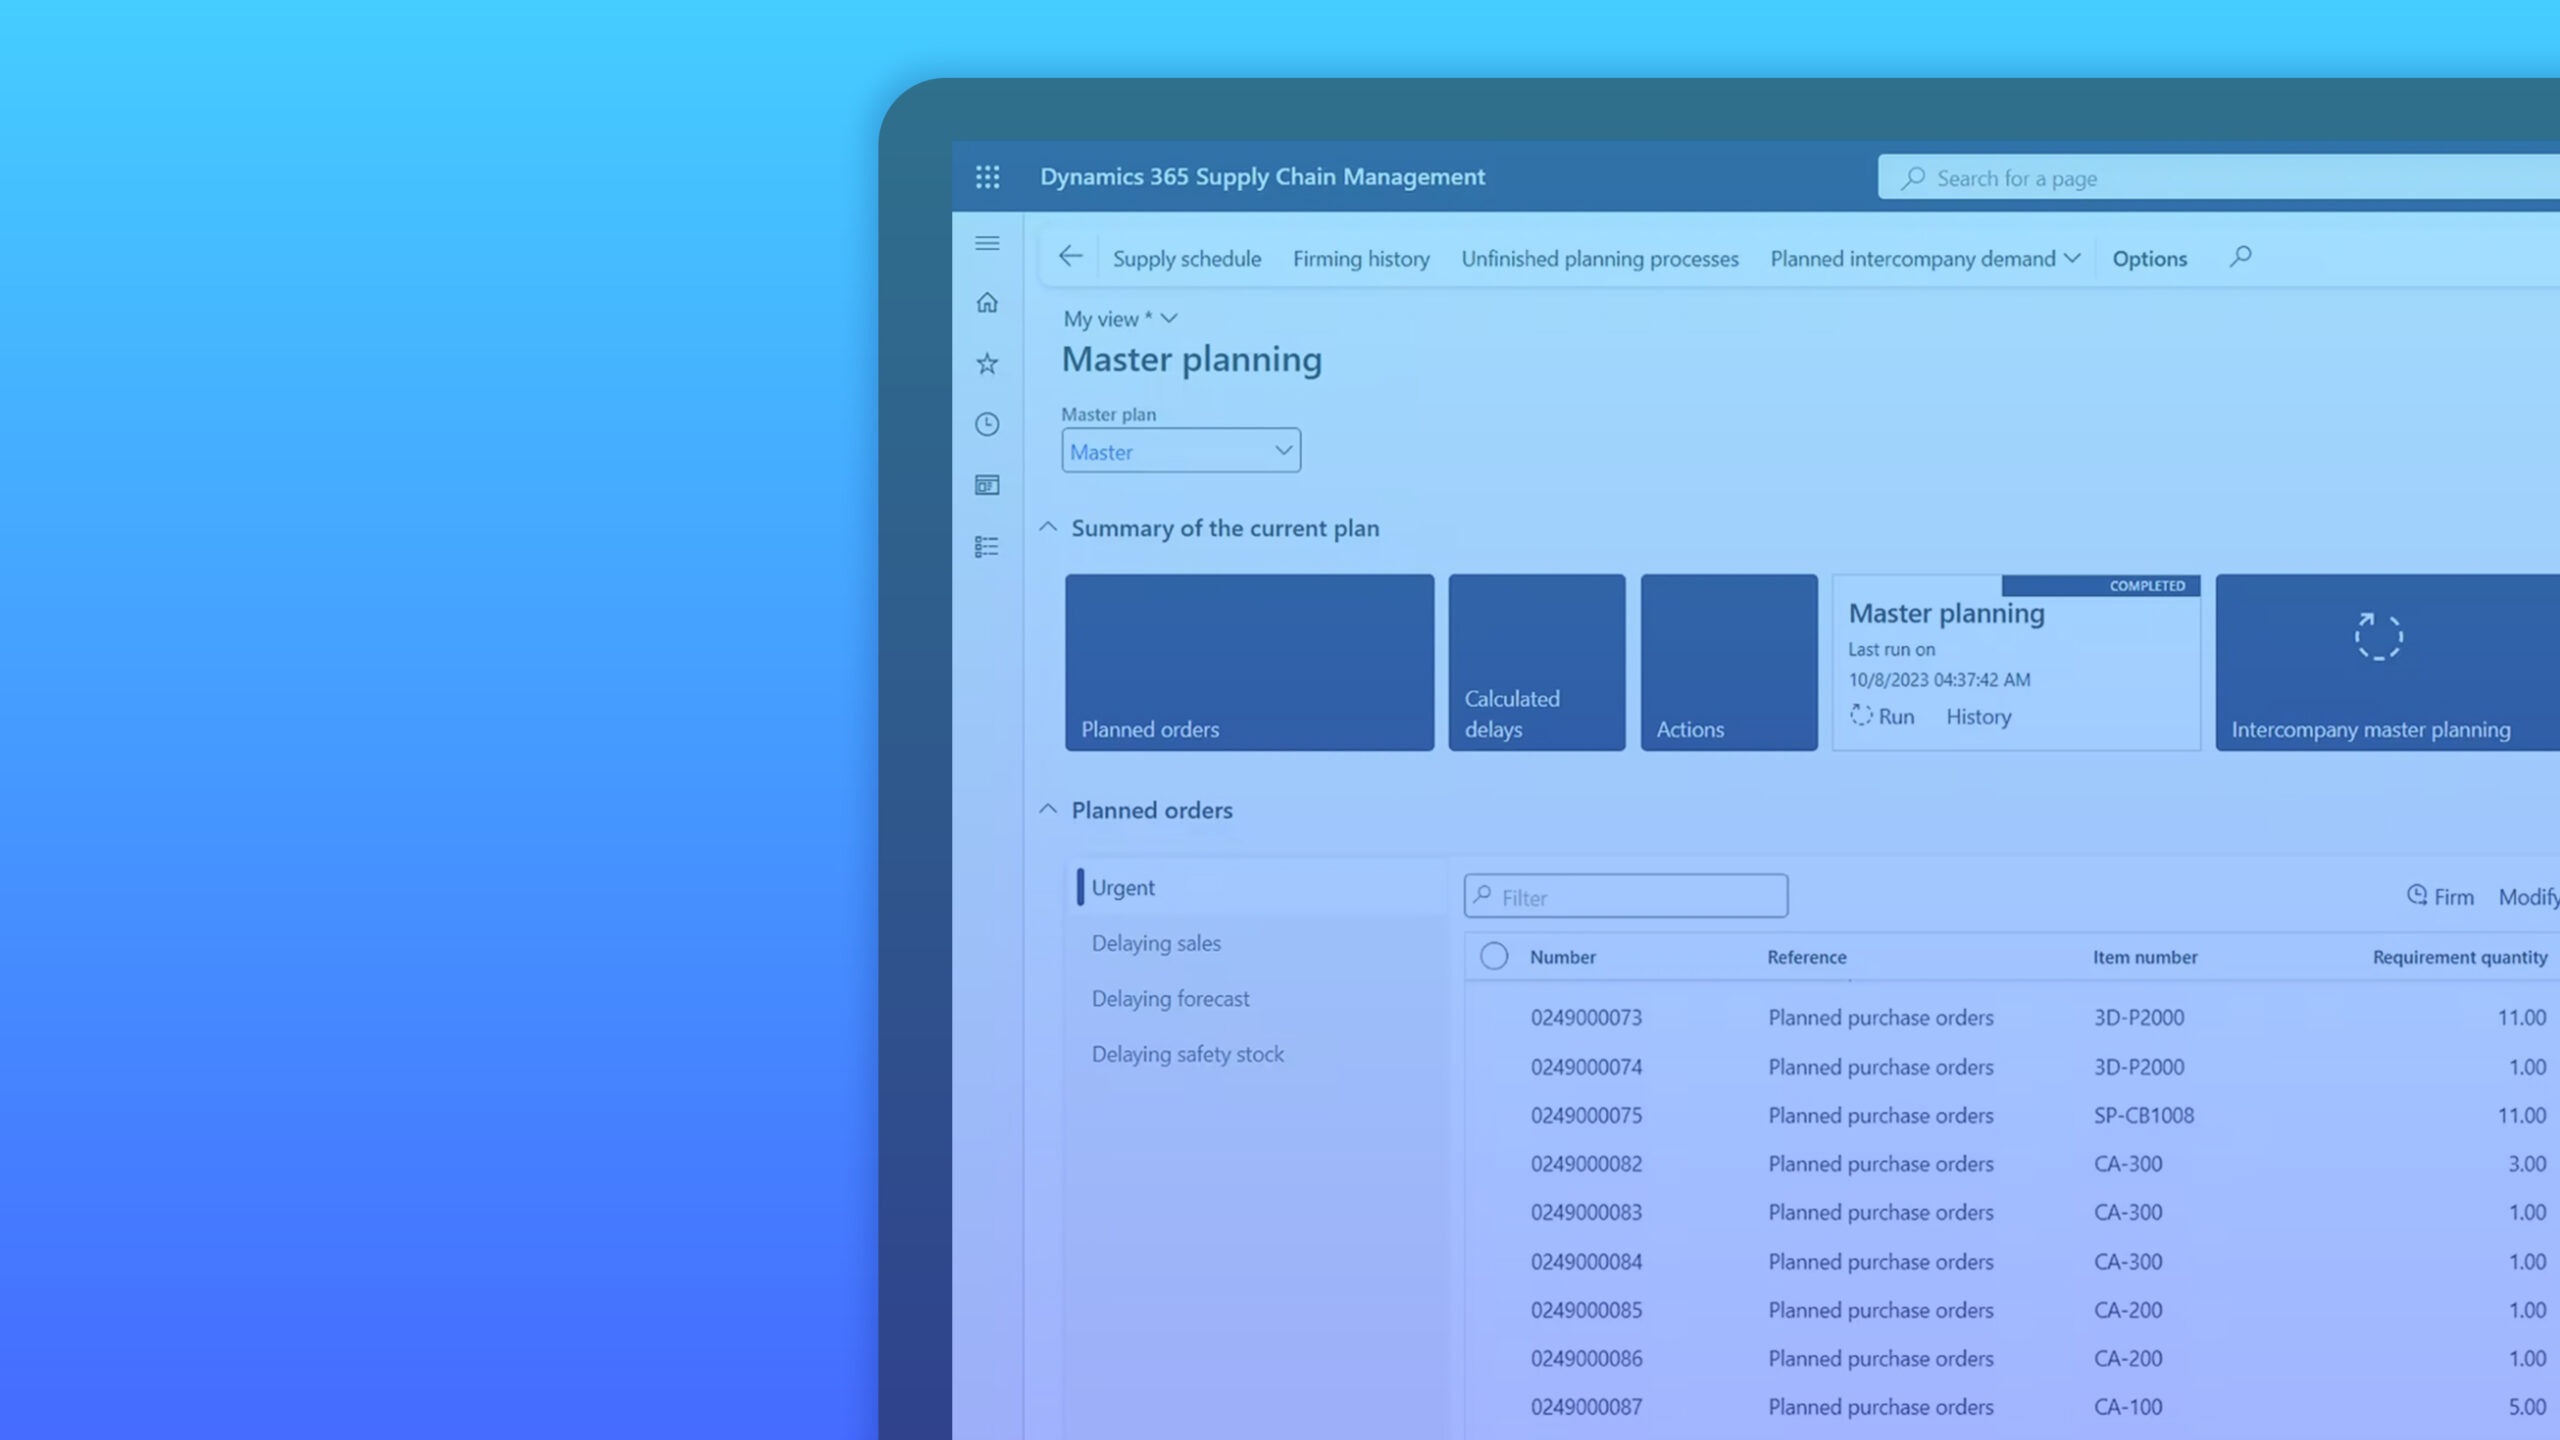
Task: Open Recent clock icon in the sidebar
Action: (987, 424)
